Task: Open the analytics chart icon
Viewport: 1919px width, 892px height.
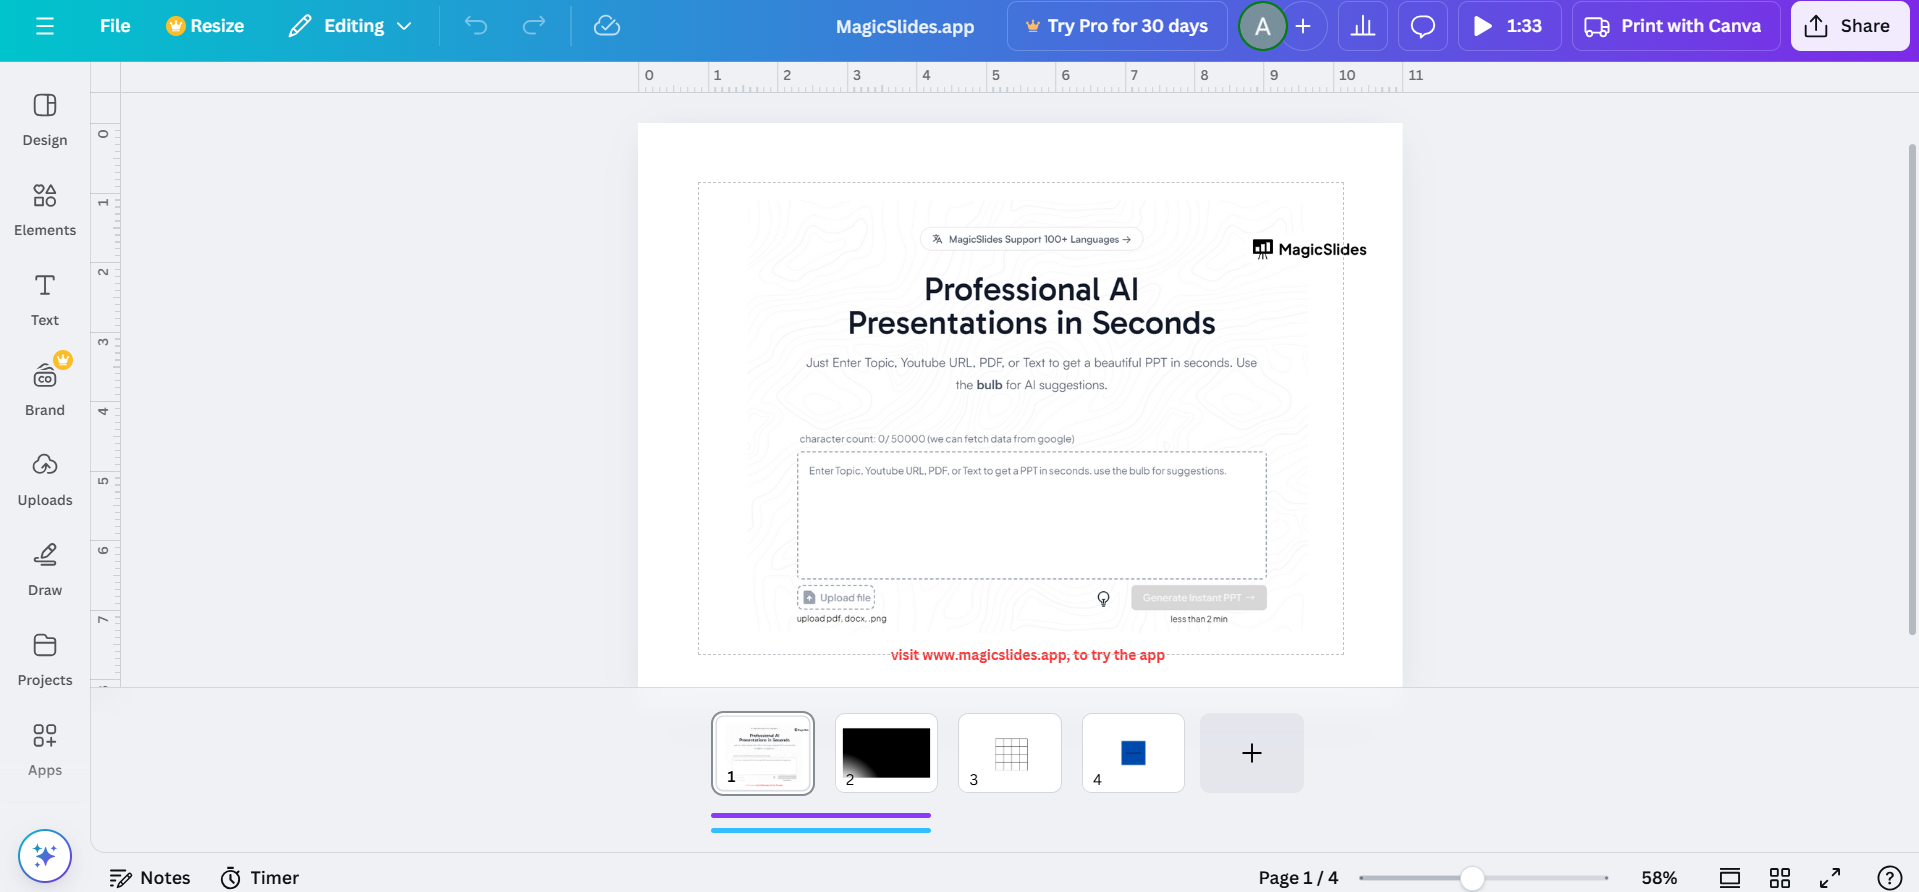Action: tap(1363, 26)
